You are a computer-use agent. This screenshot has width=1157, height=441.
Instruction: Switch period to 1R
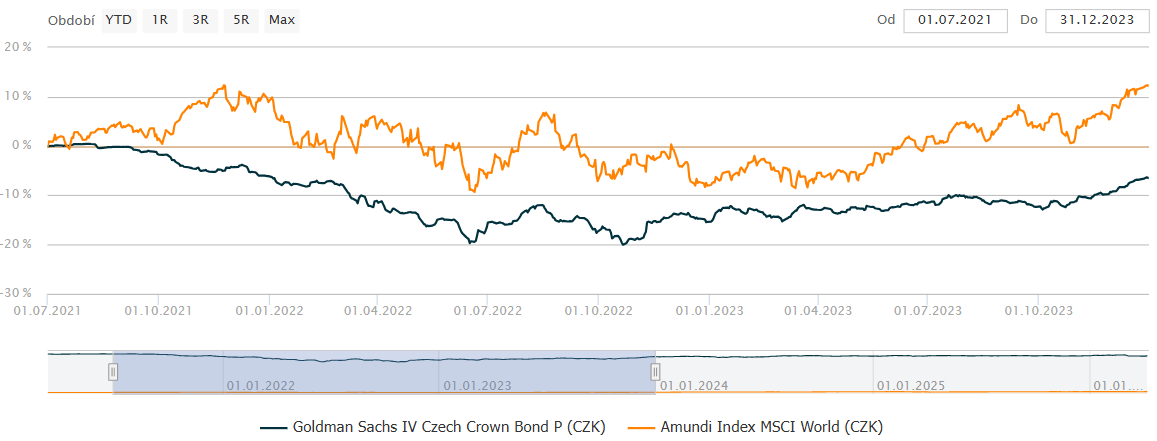click(158, 20)
